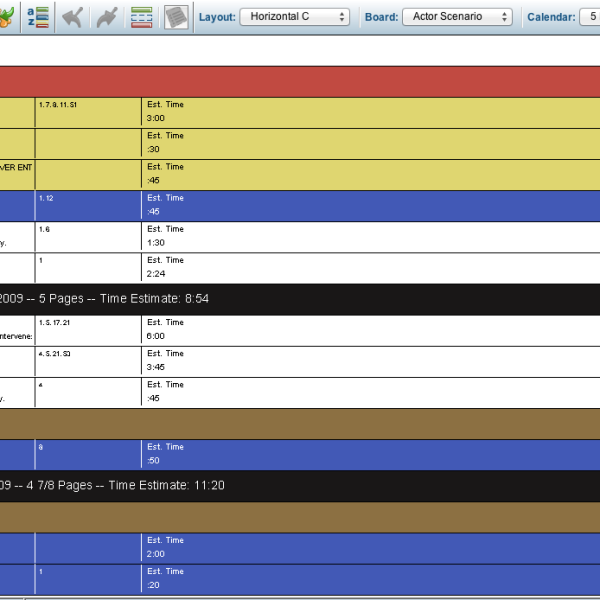The image size is (600, 600).
Task: Click the undo arrow in the toolbar
Action: [72, 17]
